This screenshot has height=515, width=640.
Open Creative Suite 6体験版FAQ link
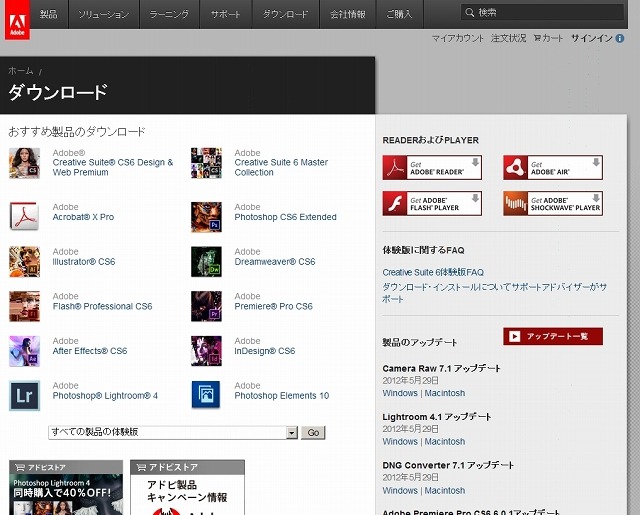[x=433, y=272]
